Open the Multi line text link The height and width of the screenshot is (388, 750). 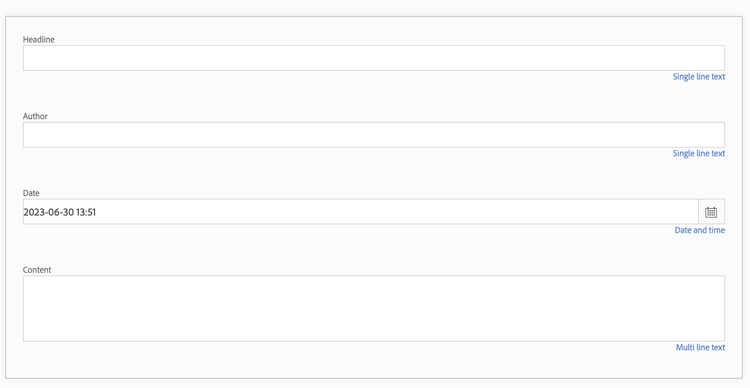pyautogui.click(x=700, y=347)
